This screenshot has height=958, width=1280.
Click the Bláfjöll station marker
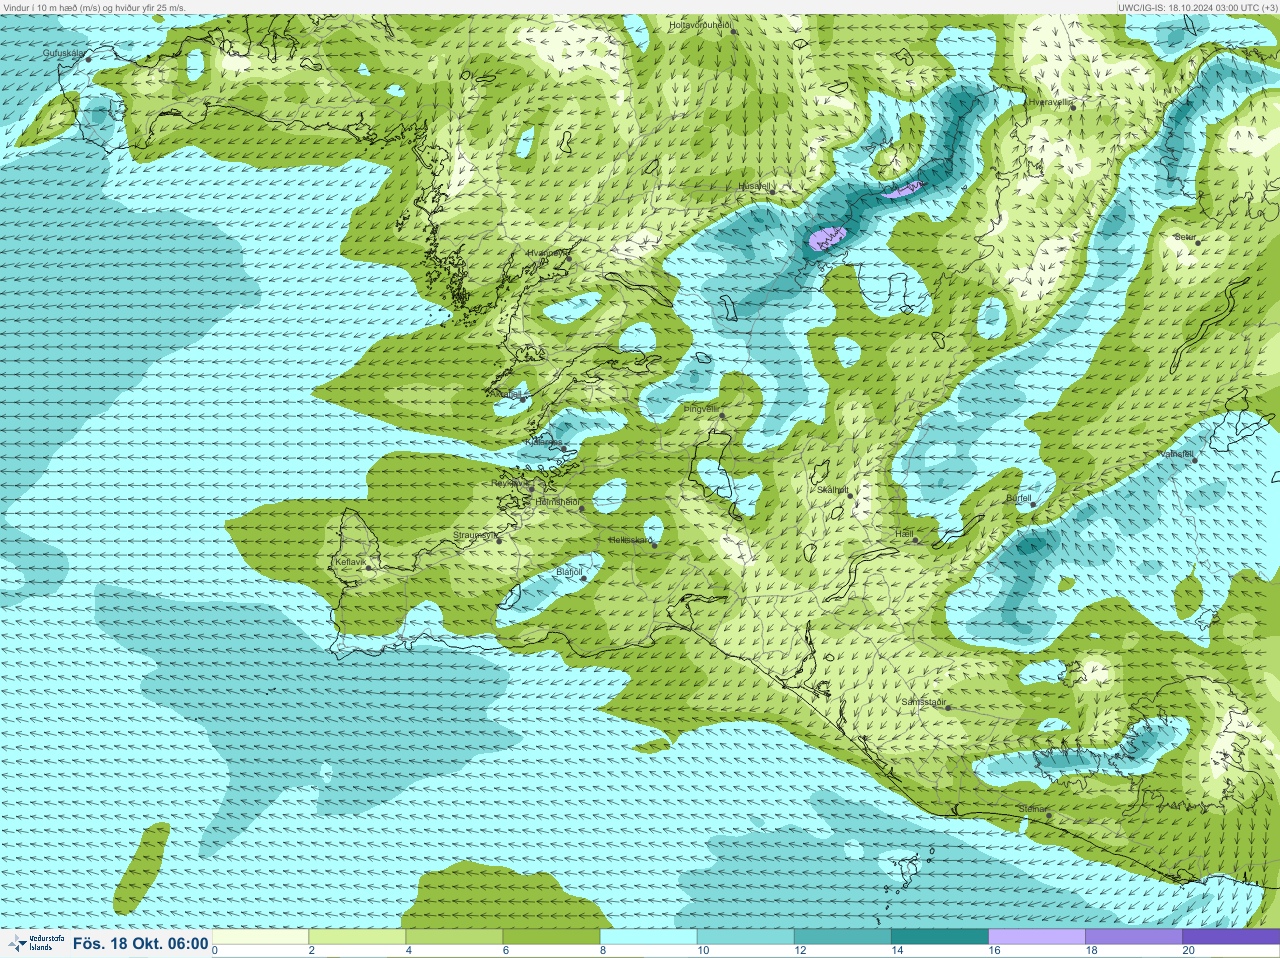(x=584, y=577)
